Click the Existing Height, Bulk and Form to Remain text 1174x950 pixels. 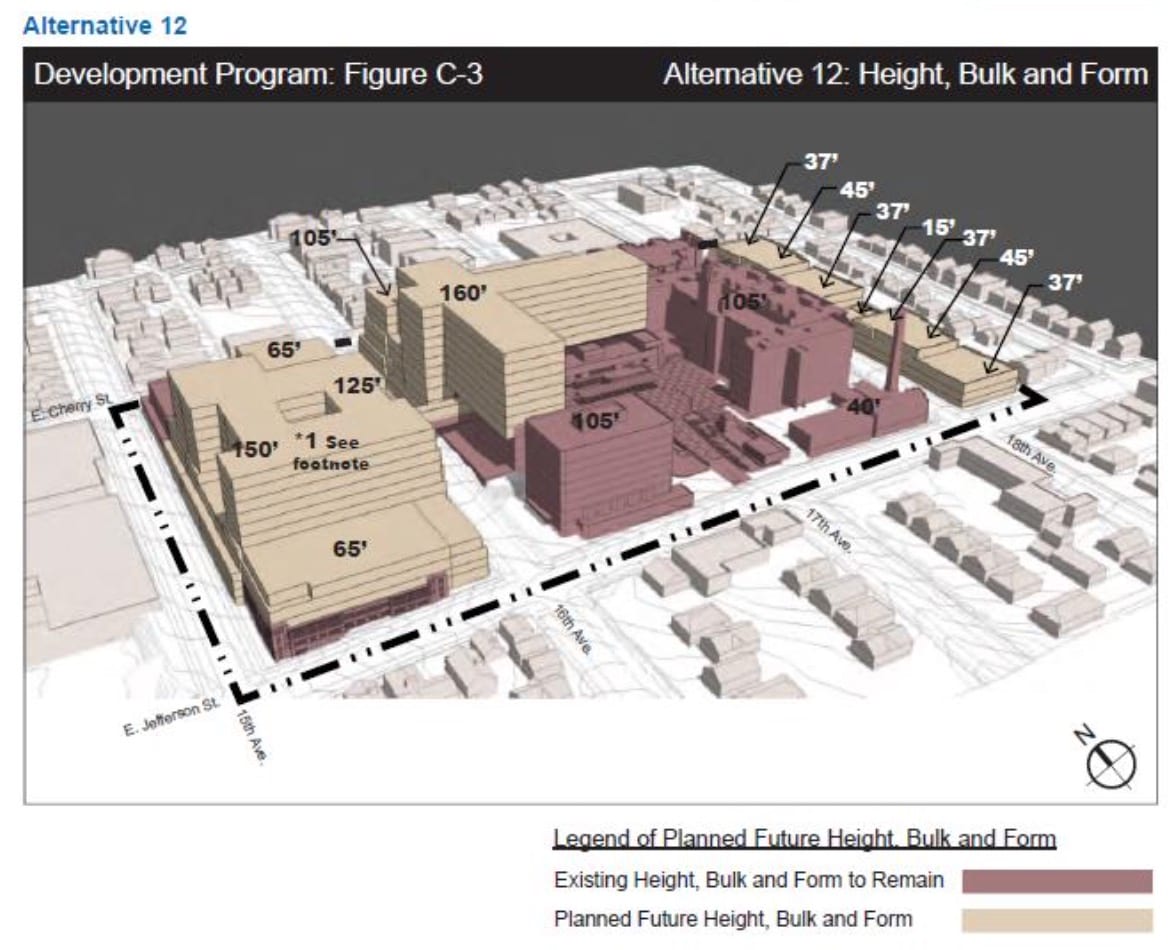pos(748,881)
